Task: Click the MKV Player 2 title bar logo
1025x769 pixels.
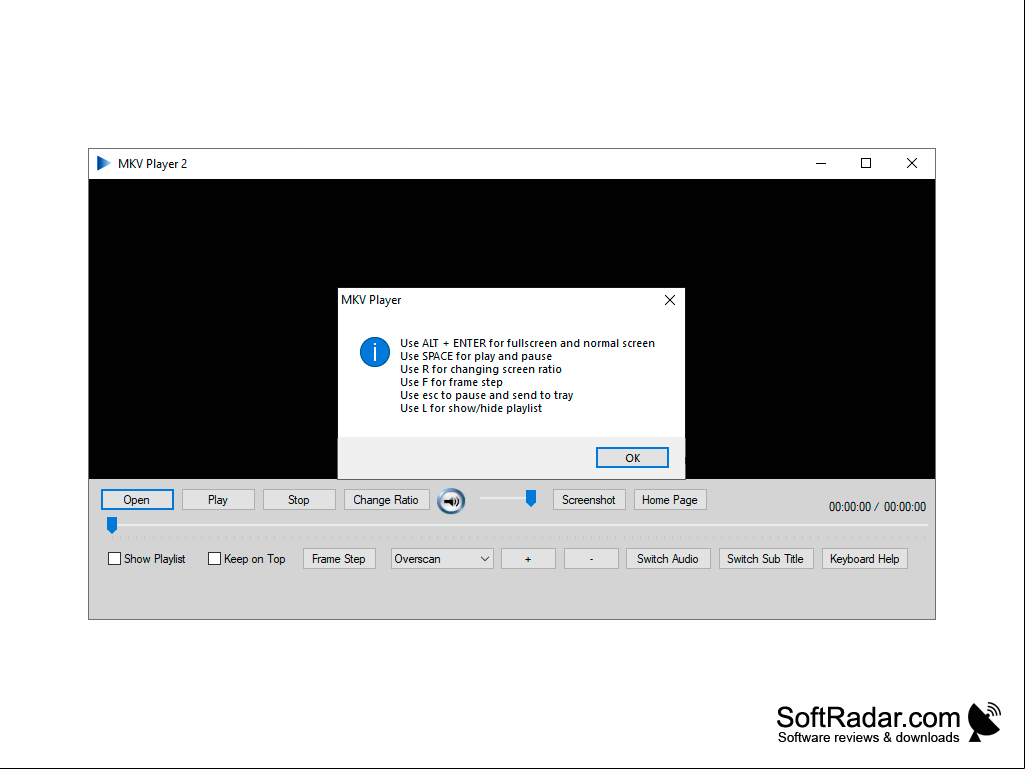Action: [103, 163]
